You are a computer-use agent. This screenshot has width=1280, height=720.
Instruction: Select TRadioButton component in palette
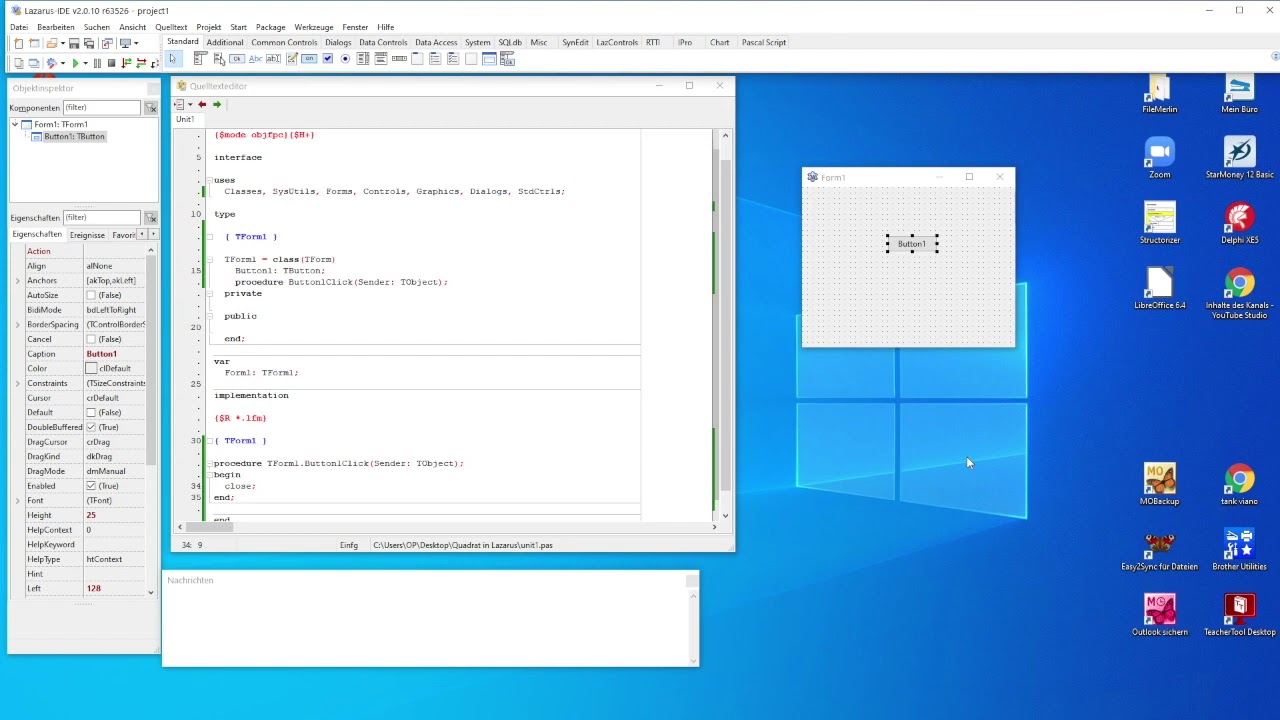click(345, 59)
